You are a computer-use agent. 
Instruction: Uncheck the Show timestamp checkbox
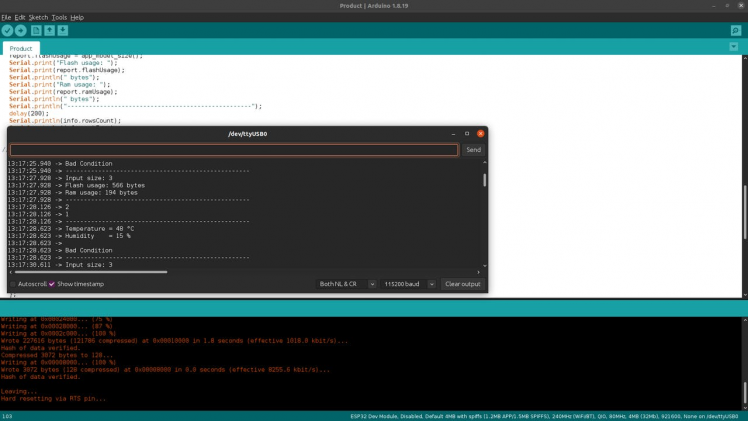pyautogui.click(x=52, y=284)
